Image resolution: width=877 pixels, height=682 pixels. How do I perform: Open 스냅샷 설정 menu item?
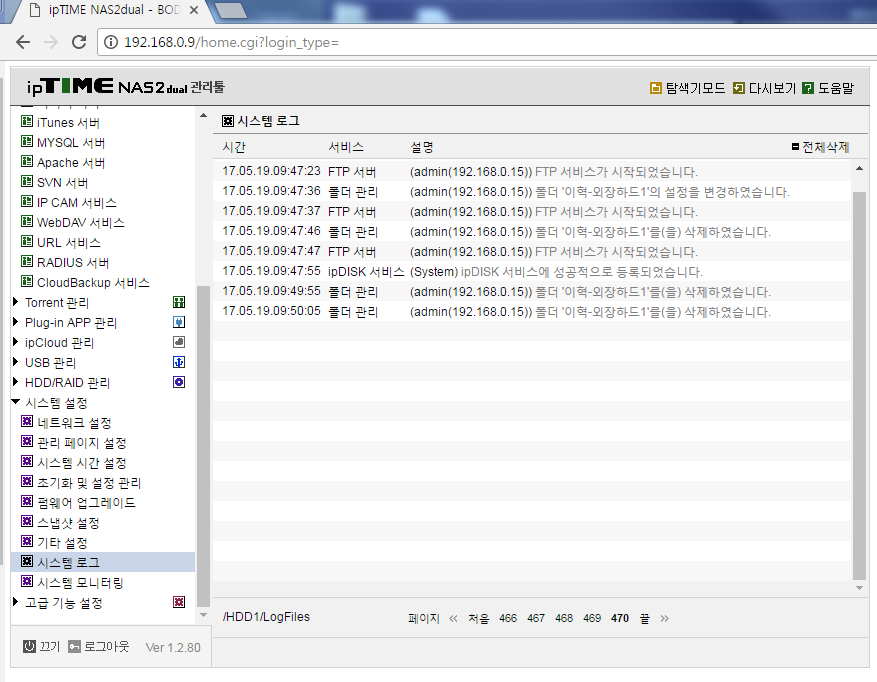click(68, 523)
